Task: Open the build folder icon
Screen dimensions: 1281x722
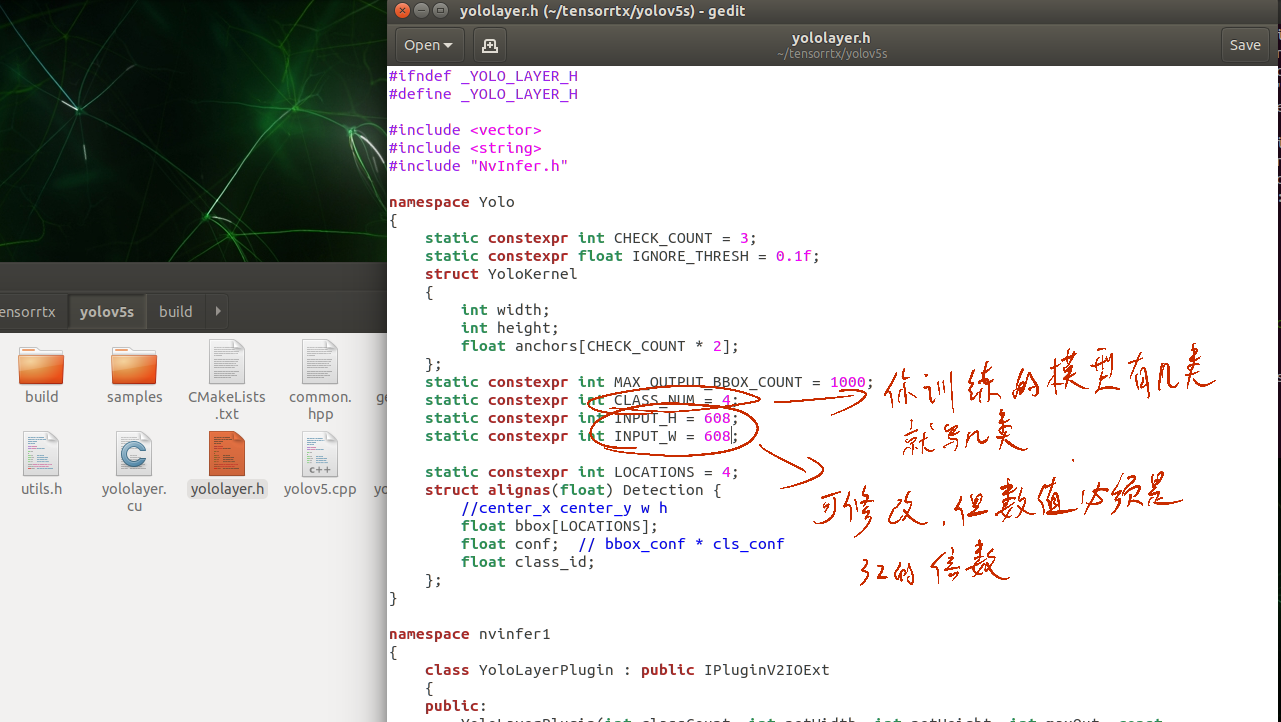Action: [41, 366]
